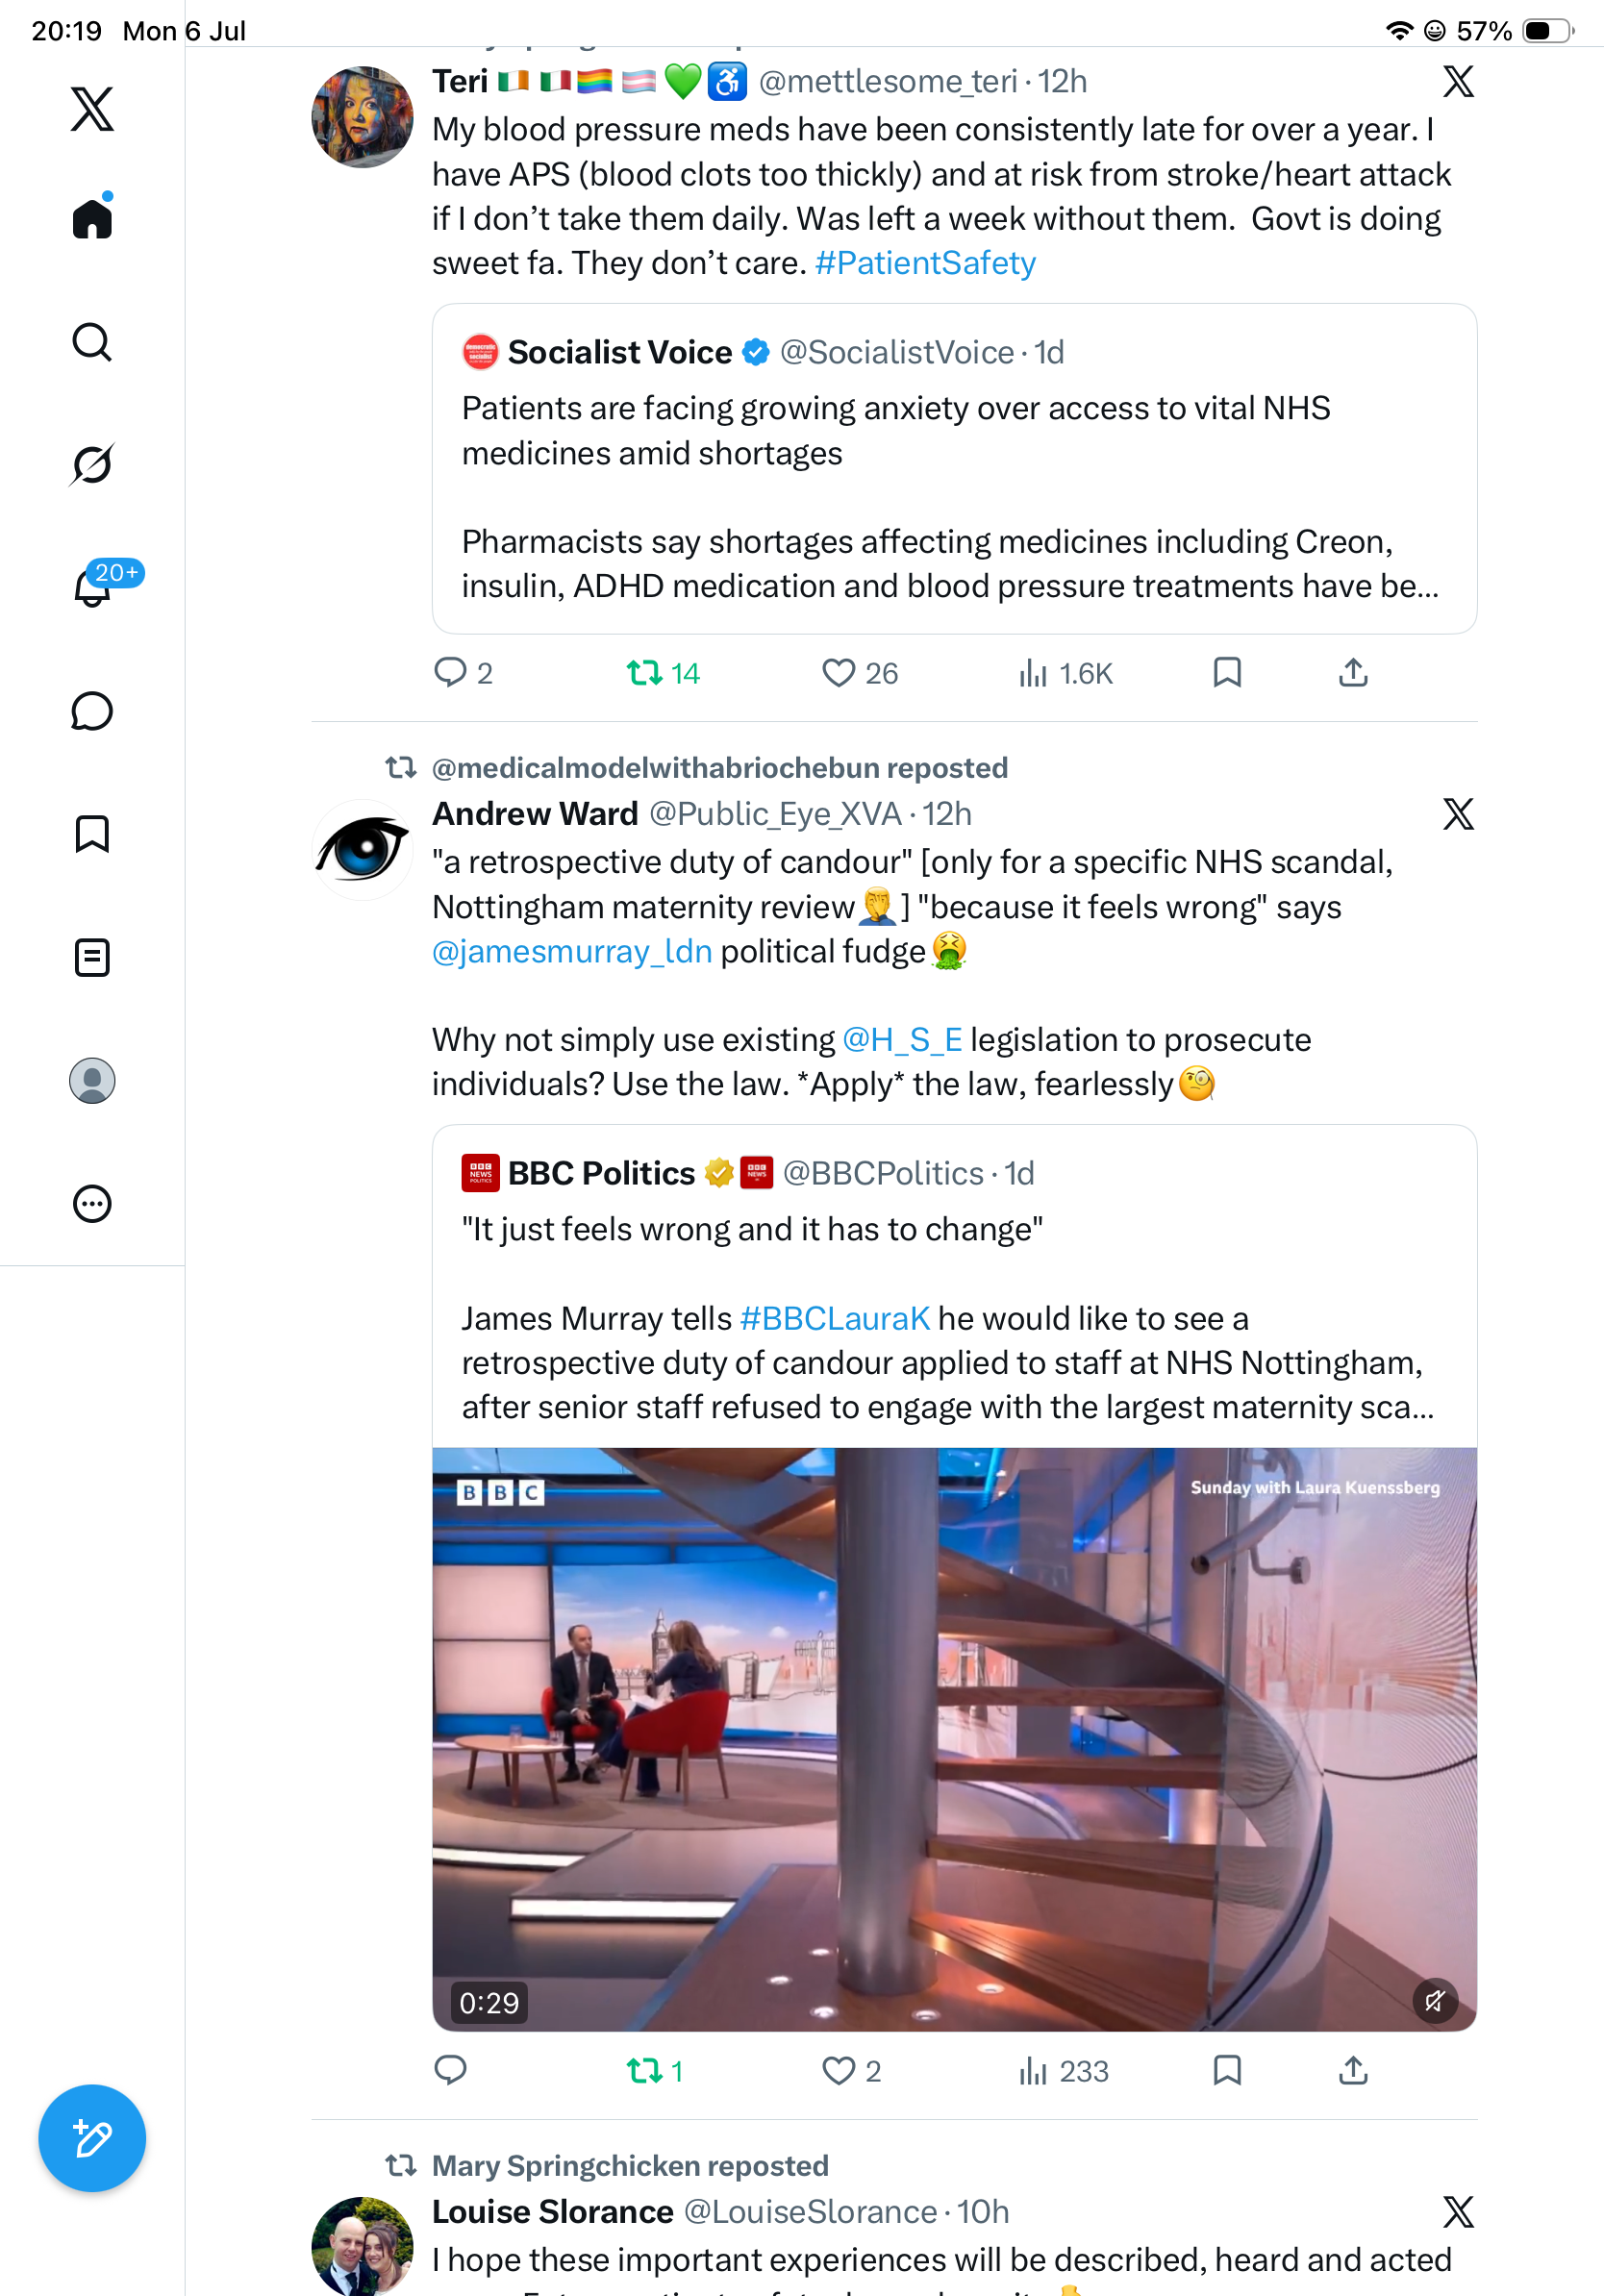Like Teri's post with 26 likes
Screen dimensions: 1604x2296
pos(860,673)
